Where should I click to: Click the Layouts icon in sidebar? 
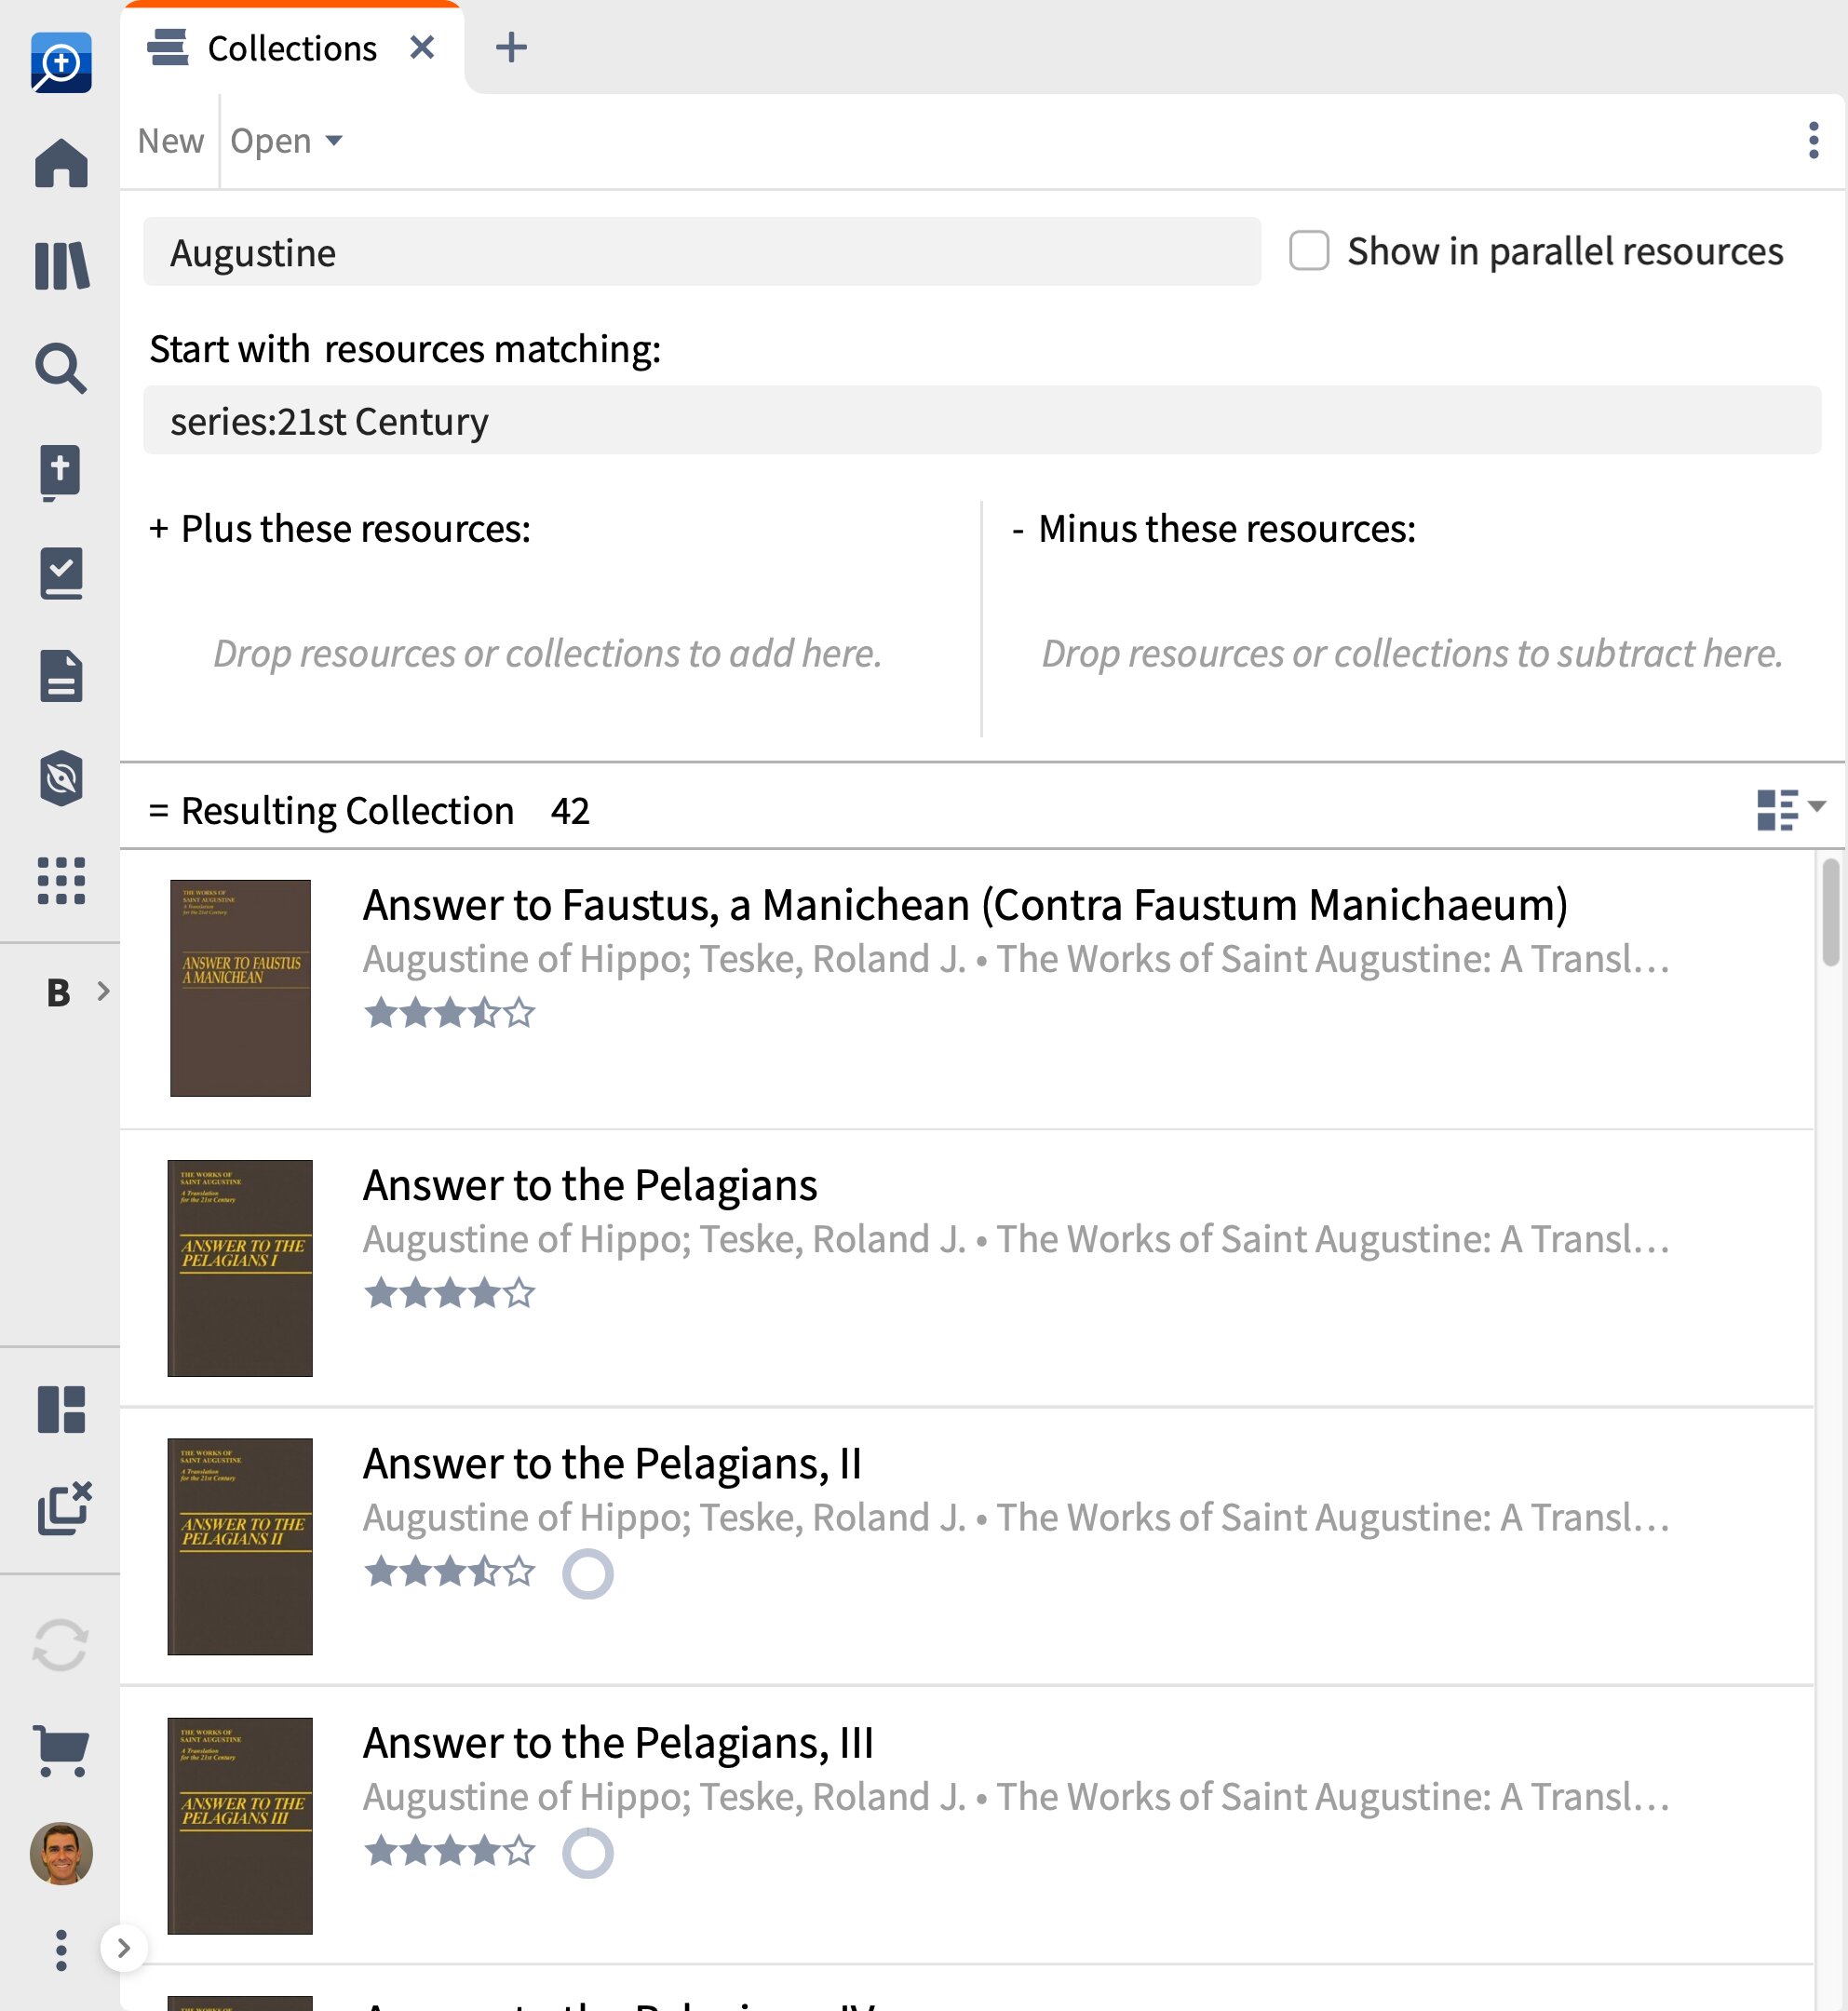click(61, 1410)
